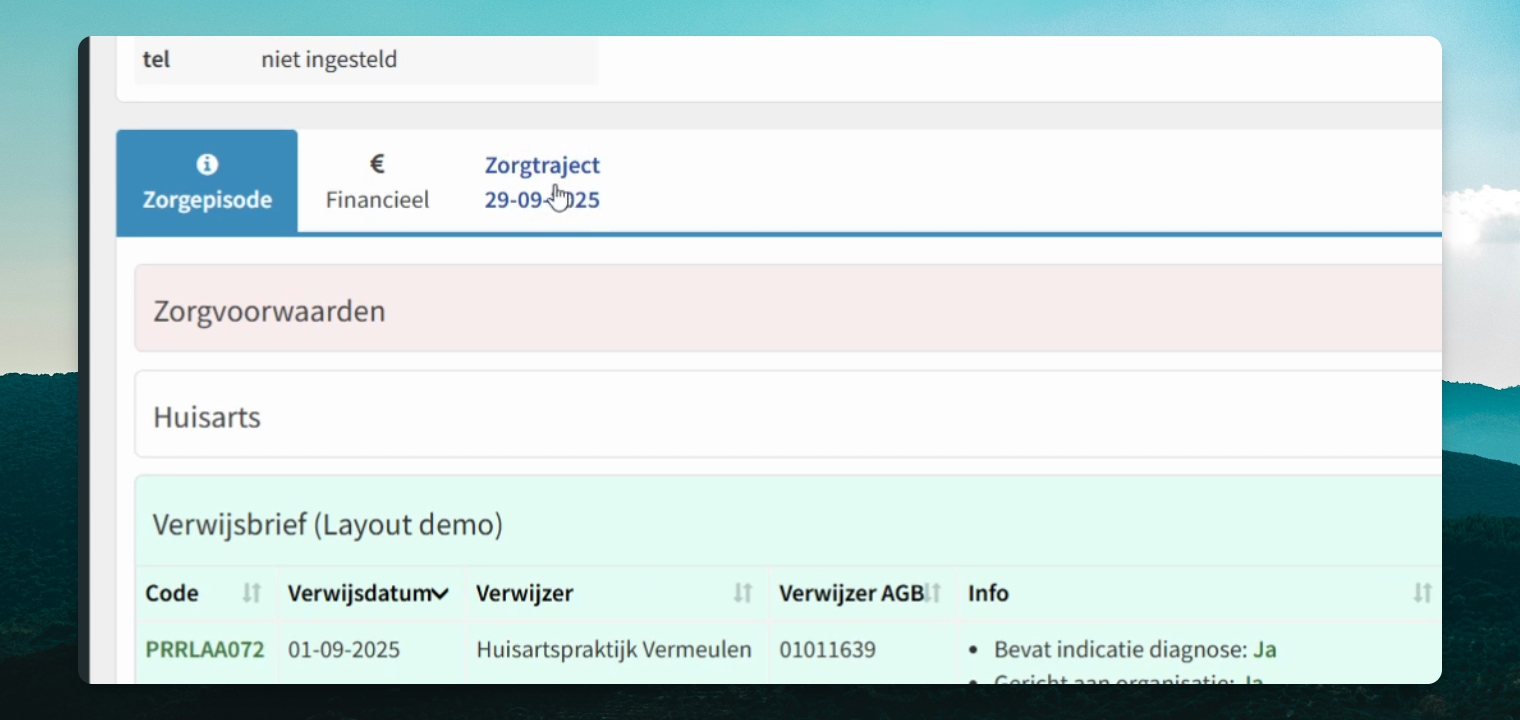
Task: Open the Zorgtraject 29-09-2025 tab
Action: pos(542,182)
